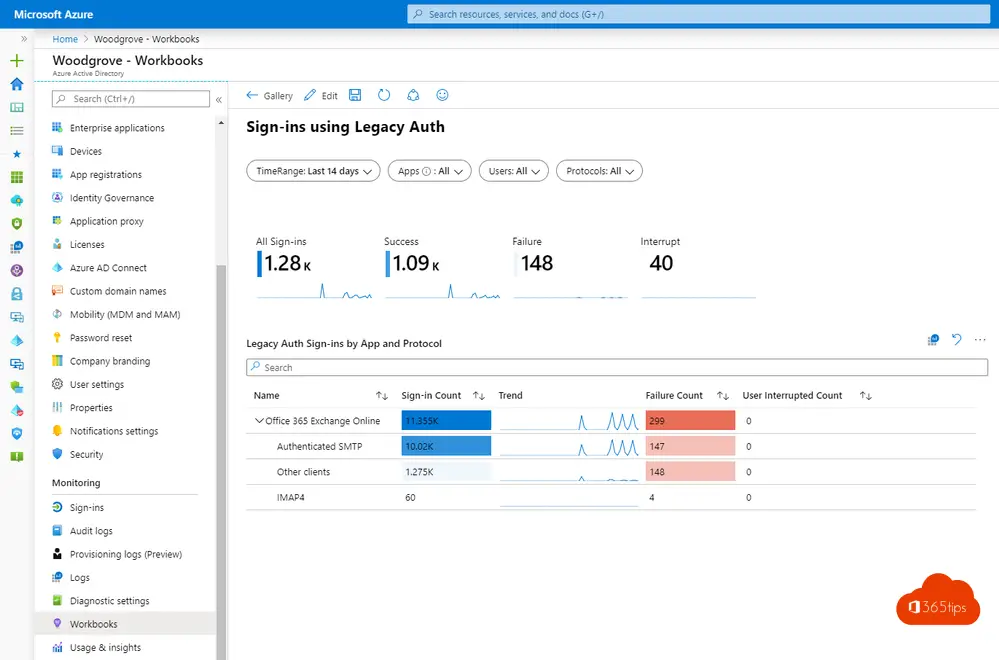Viewport: 999px width, 660px height.
Task: Click the Home breadcrumb link
Action: coord(65,39)
